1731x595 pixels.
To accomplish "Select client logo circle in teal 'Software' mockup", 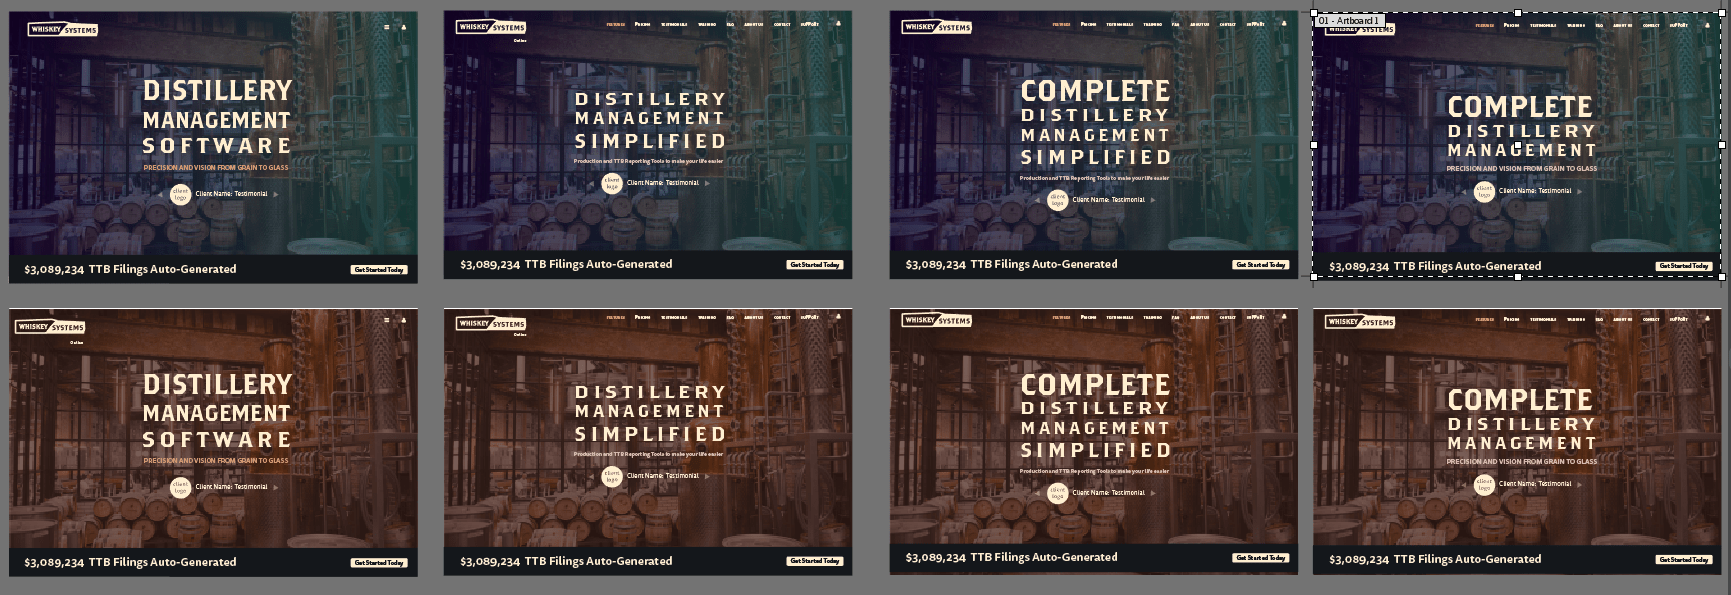I will coord(181,194).
